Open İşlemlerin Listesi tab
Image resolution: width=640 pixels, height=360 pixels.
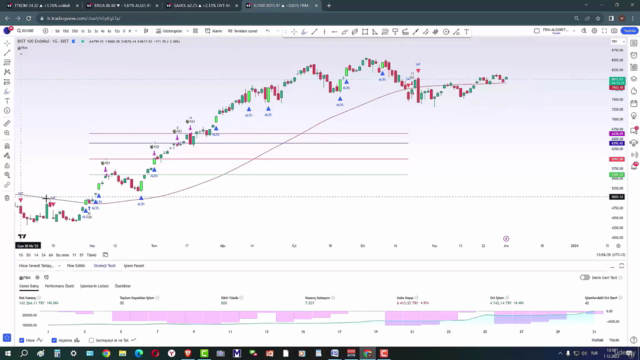[x=94, y=286]
